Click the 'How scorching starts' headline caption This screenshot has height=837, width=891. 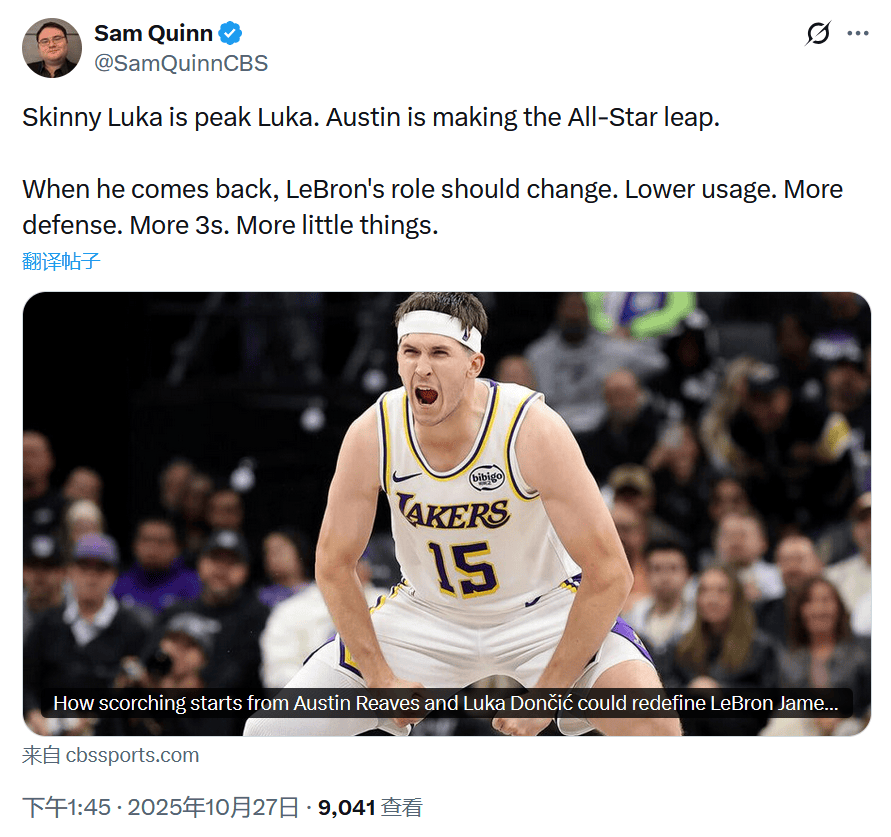coord(445,703)
